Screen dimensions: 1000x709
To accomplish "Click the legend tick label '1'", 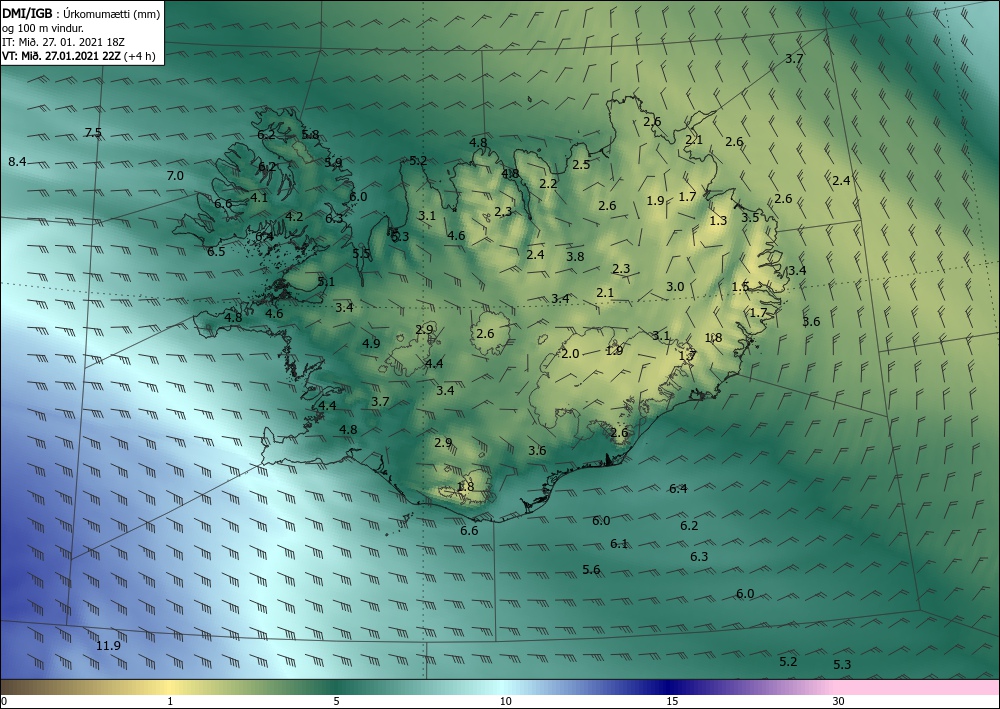I will coord(170,701).
